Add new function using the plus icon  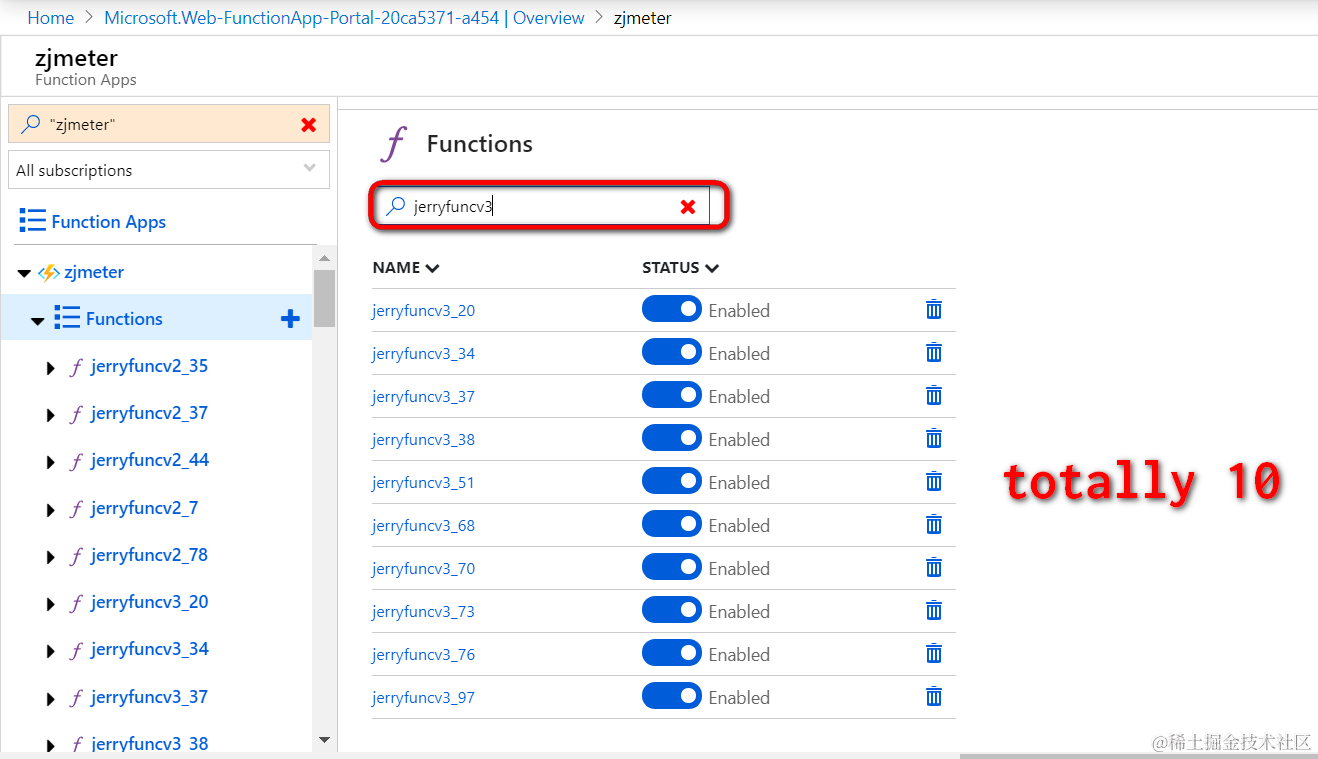[290, 319]
